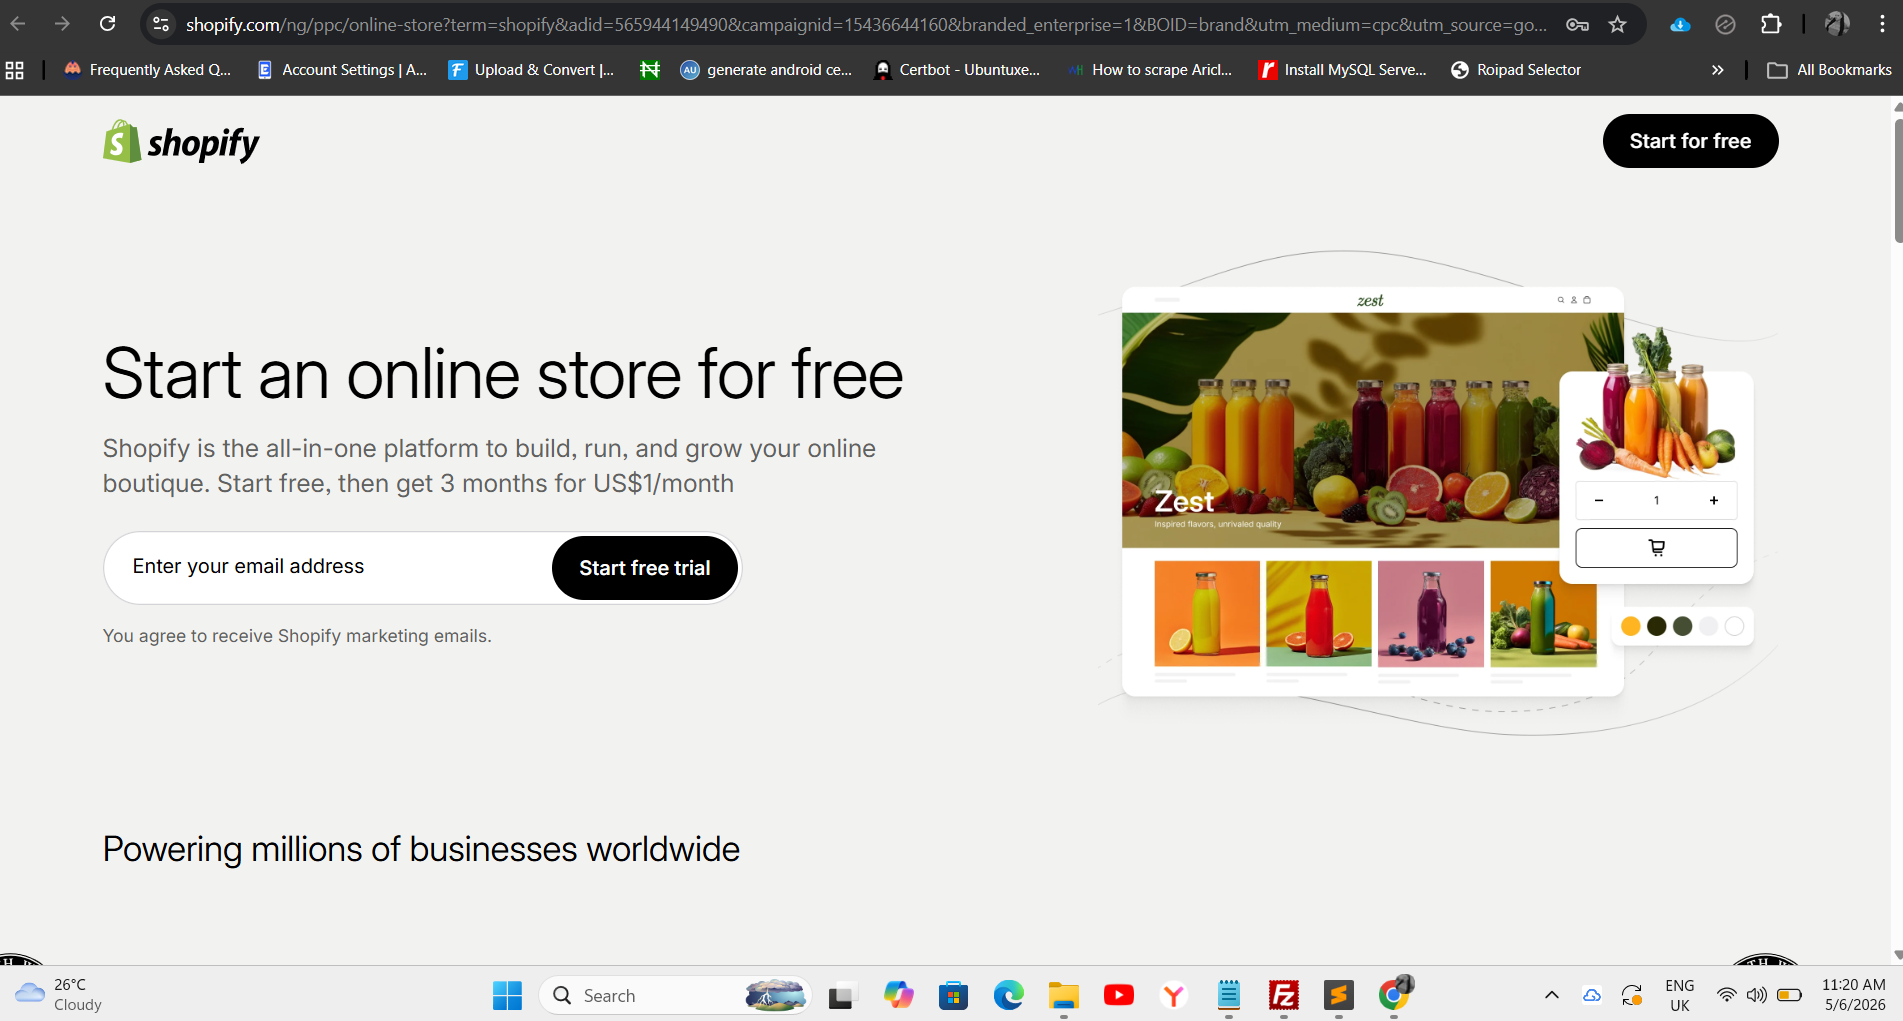The width and height of the screenshot is (1903, 1021).
Task: Open Install MySQL Serve... bookmark
Action: (x=1343, y=70)
